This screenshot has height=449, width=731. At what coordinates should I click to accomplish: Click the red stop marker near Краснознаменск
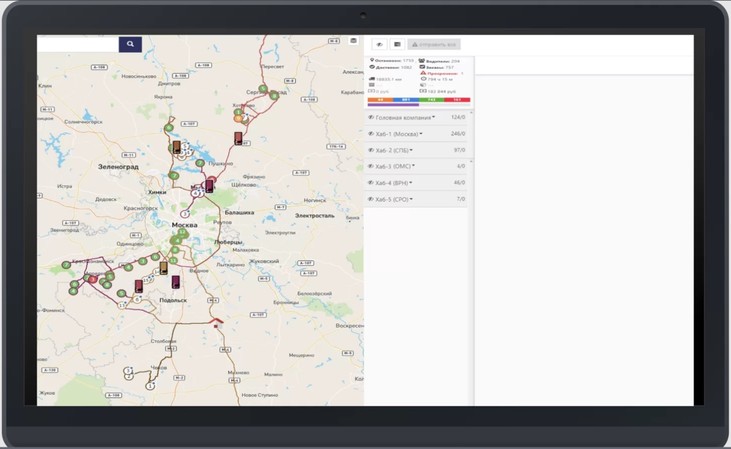click(x=93, y=279)
